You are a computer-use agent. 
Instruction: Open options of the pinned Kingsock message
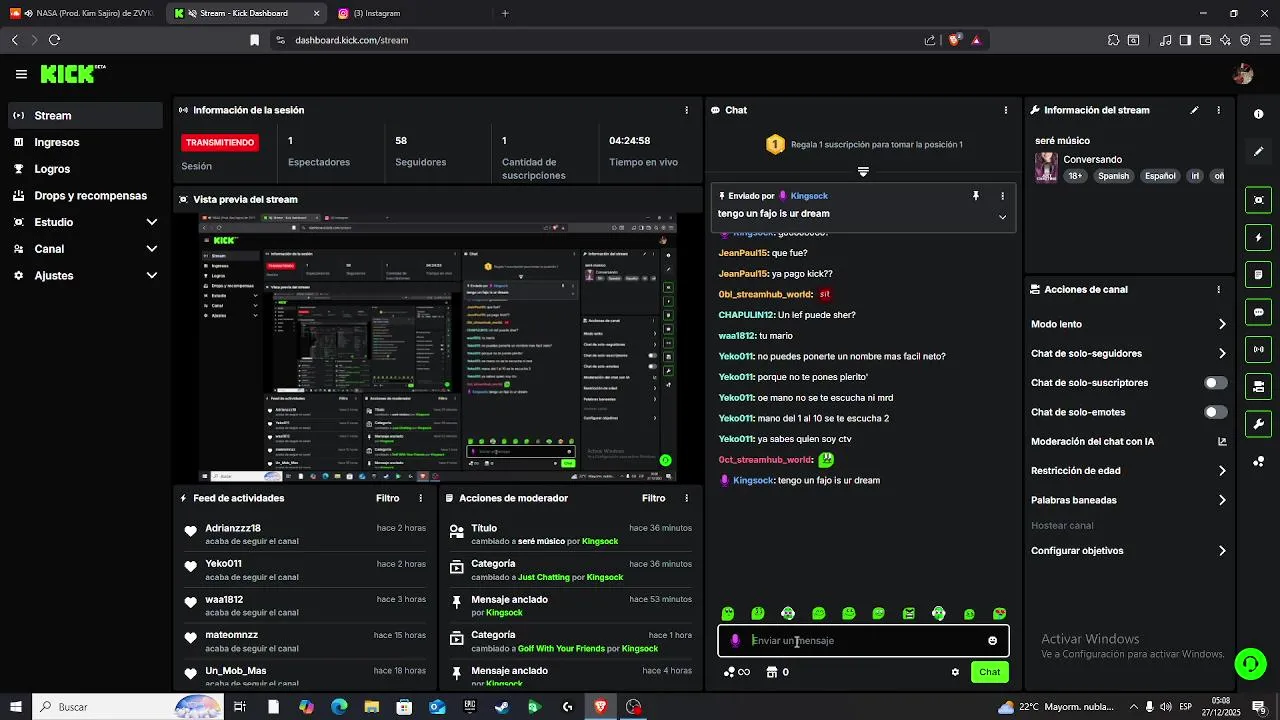(1002, 196)
